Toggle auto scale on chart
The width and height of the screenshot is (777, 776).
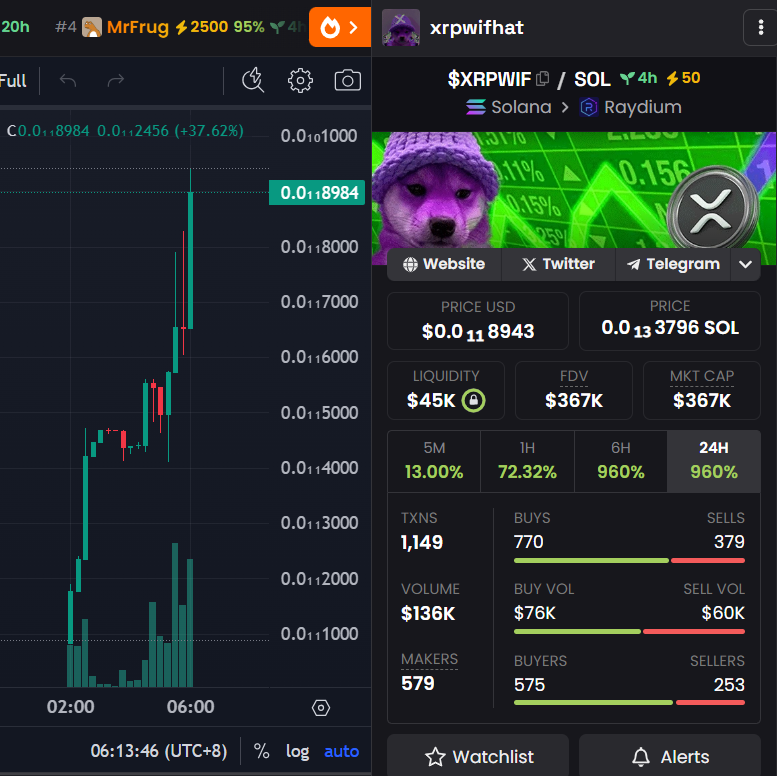[341, 751]
